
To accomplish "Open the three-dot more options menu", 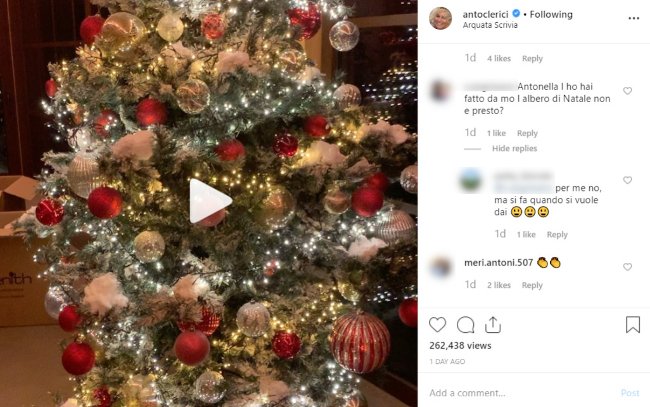I will click(x=633, y=18).
